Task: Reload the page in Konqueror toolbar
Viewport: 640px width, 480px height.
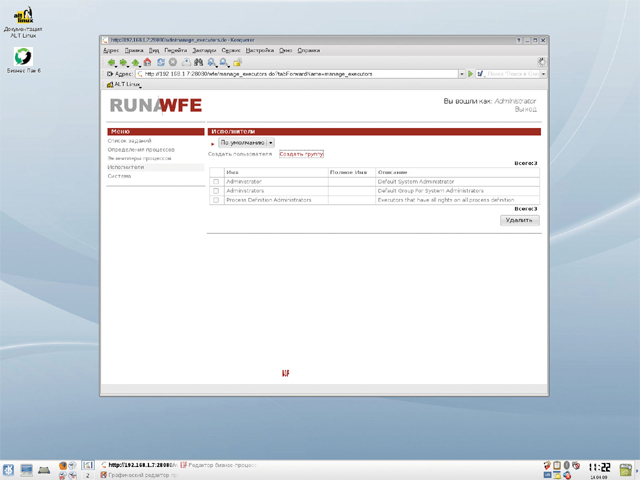Action: (x=161, y=62)
